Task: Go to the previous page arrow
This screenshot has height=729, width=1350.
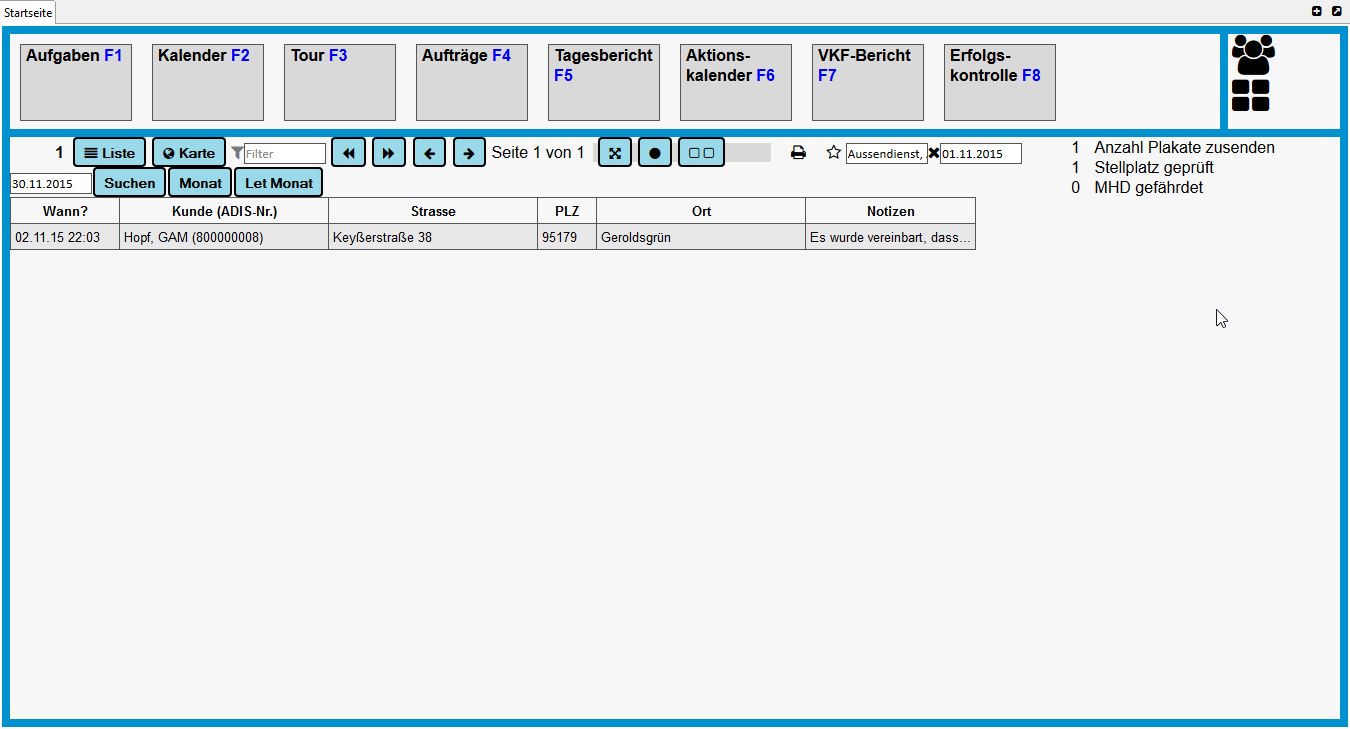Action: (429, 153)
